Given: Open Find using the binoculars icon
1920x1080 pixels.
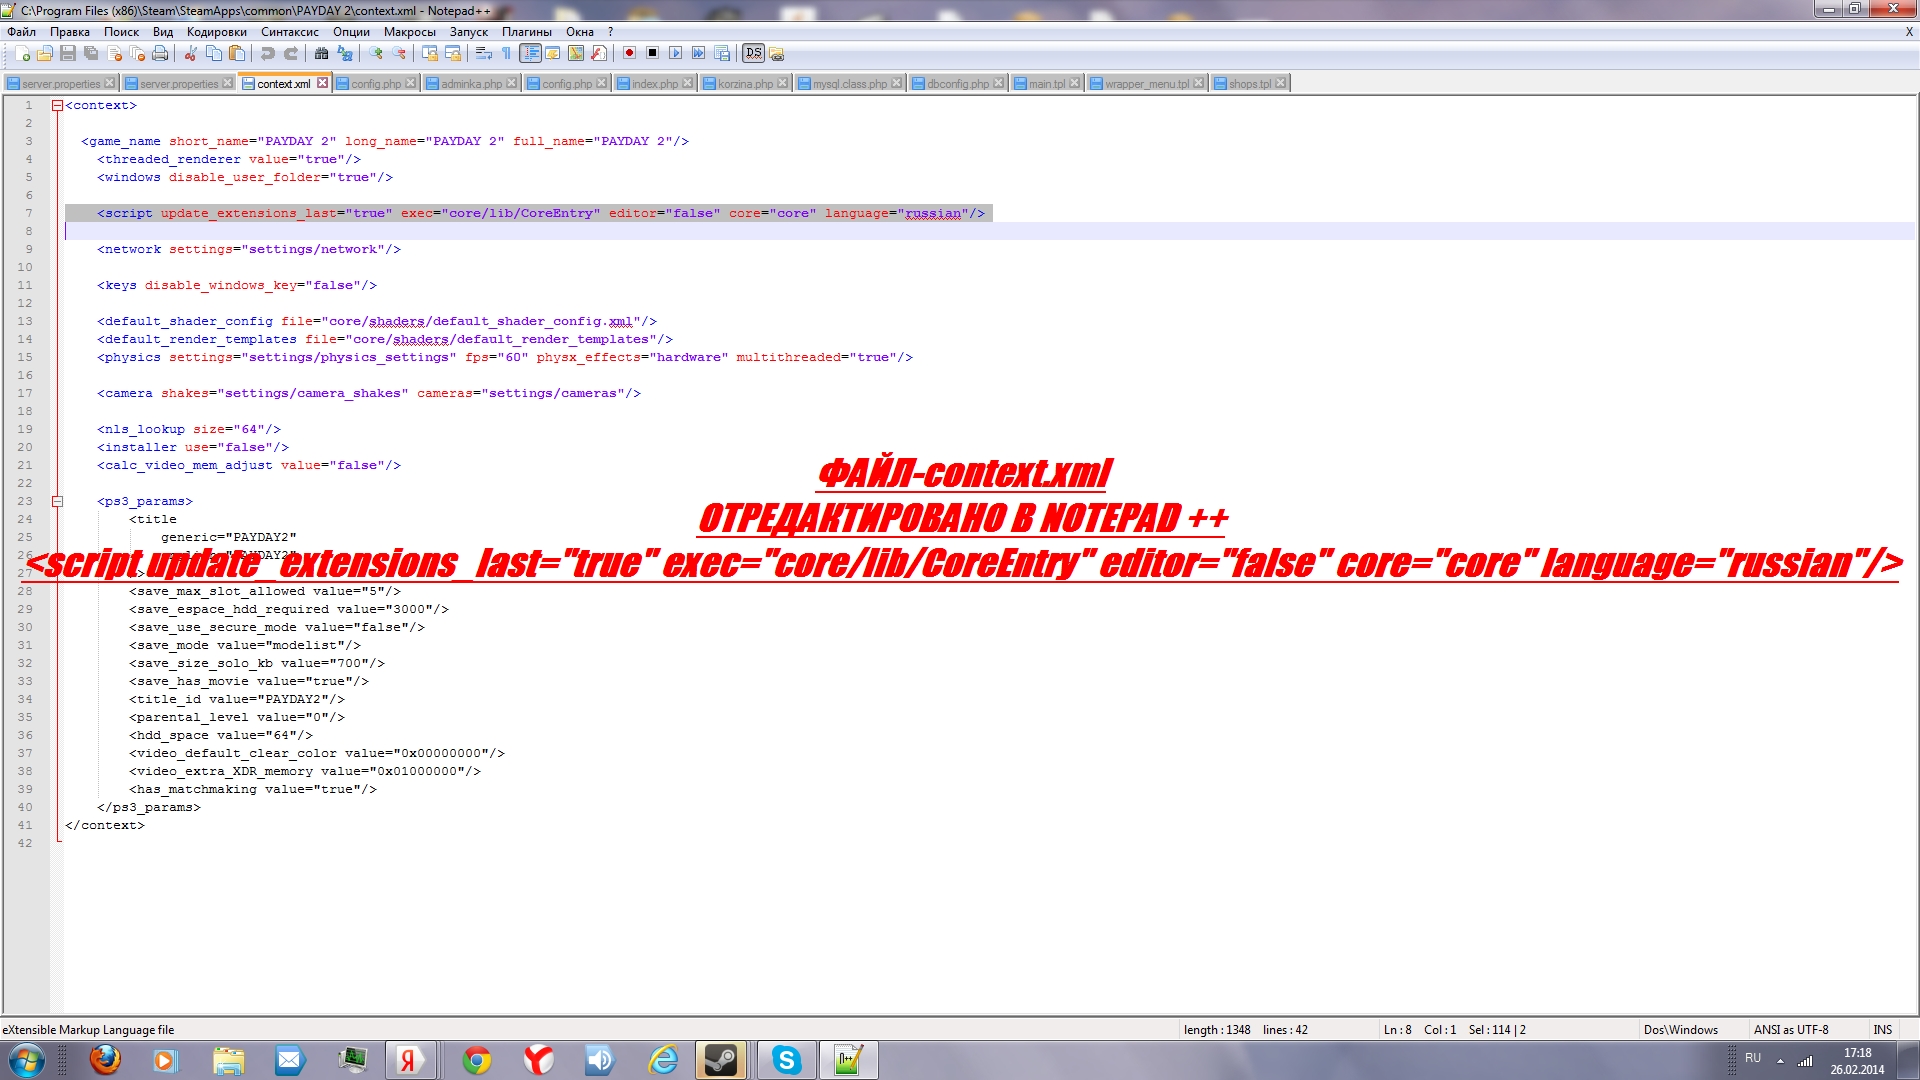Looking at the screenshot, I should (321, 54).
